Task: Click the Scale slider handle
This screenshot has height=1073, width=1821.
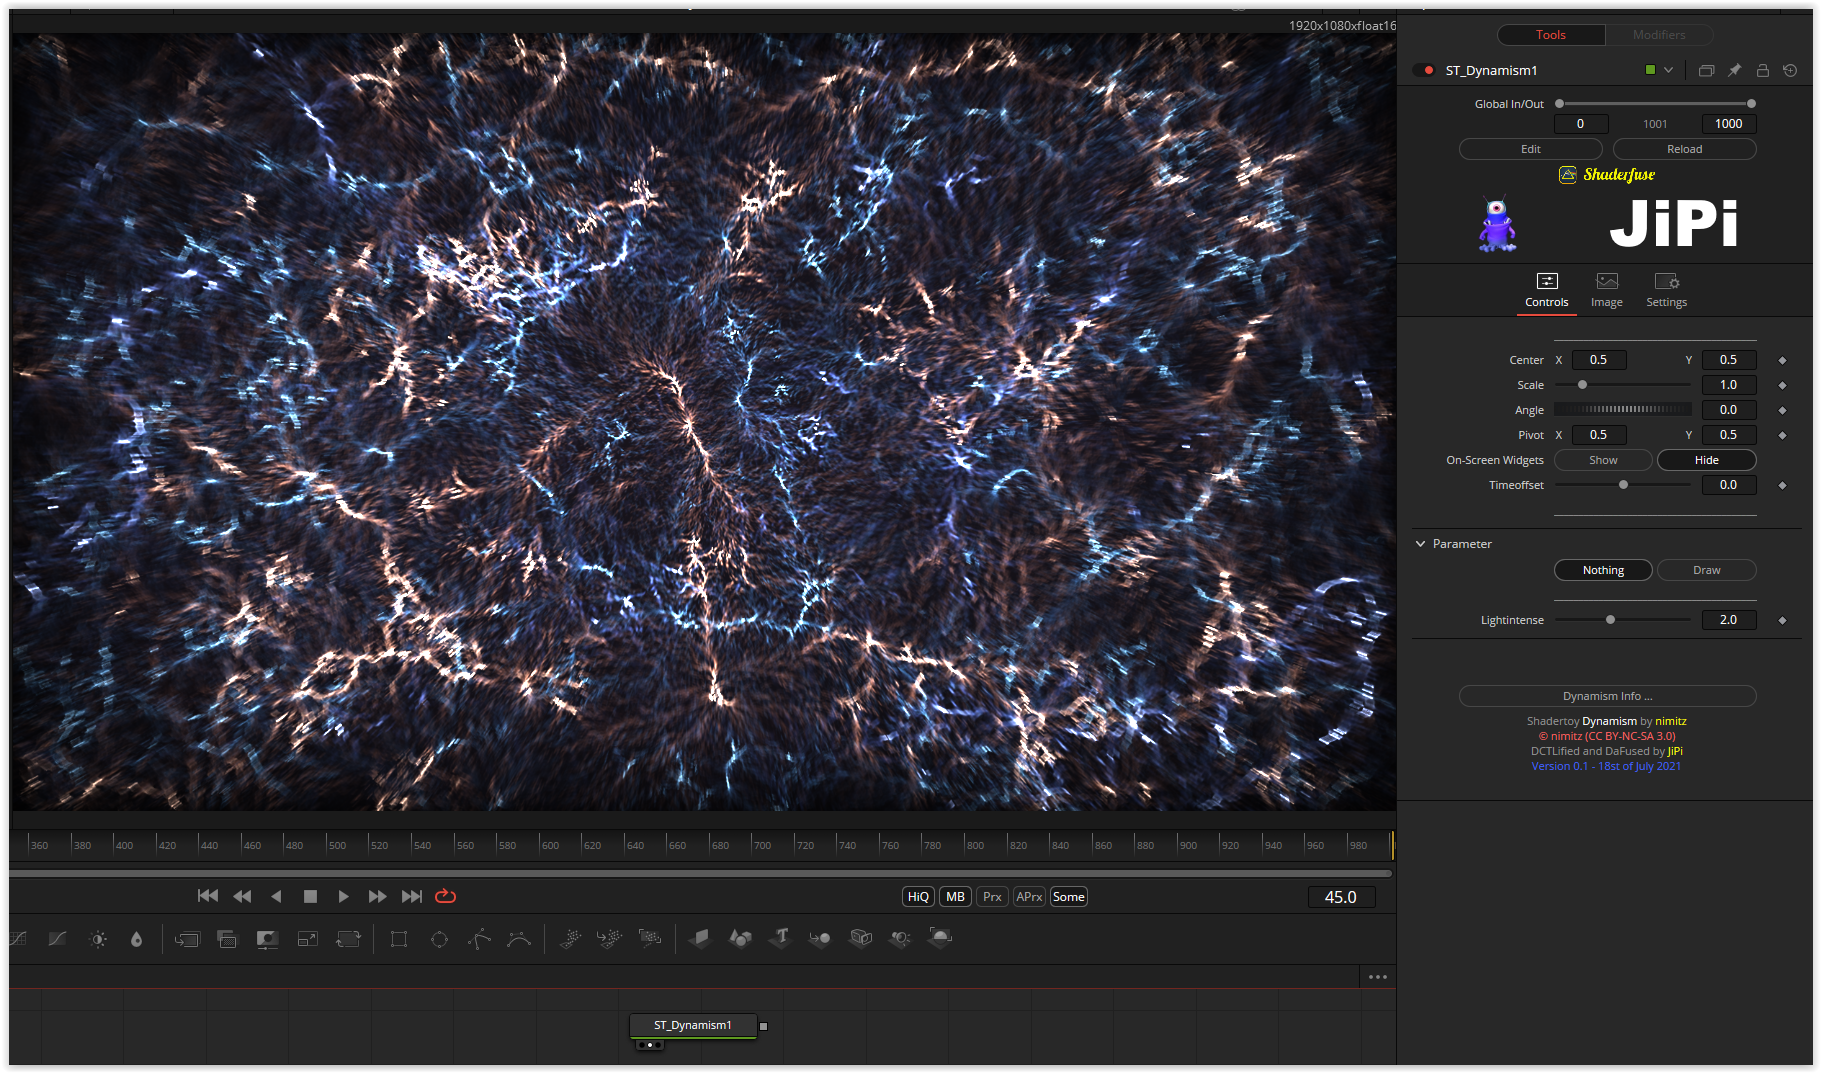Action: tap(1582, 385)
